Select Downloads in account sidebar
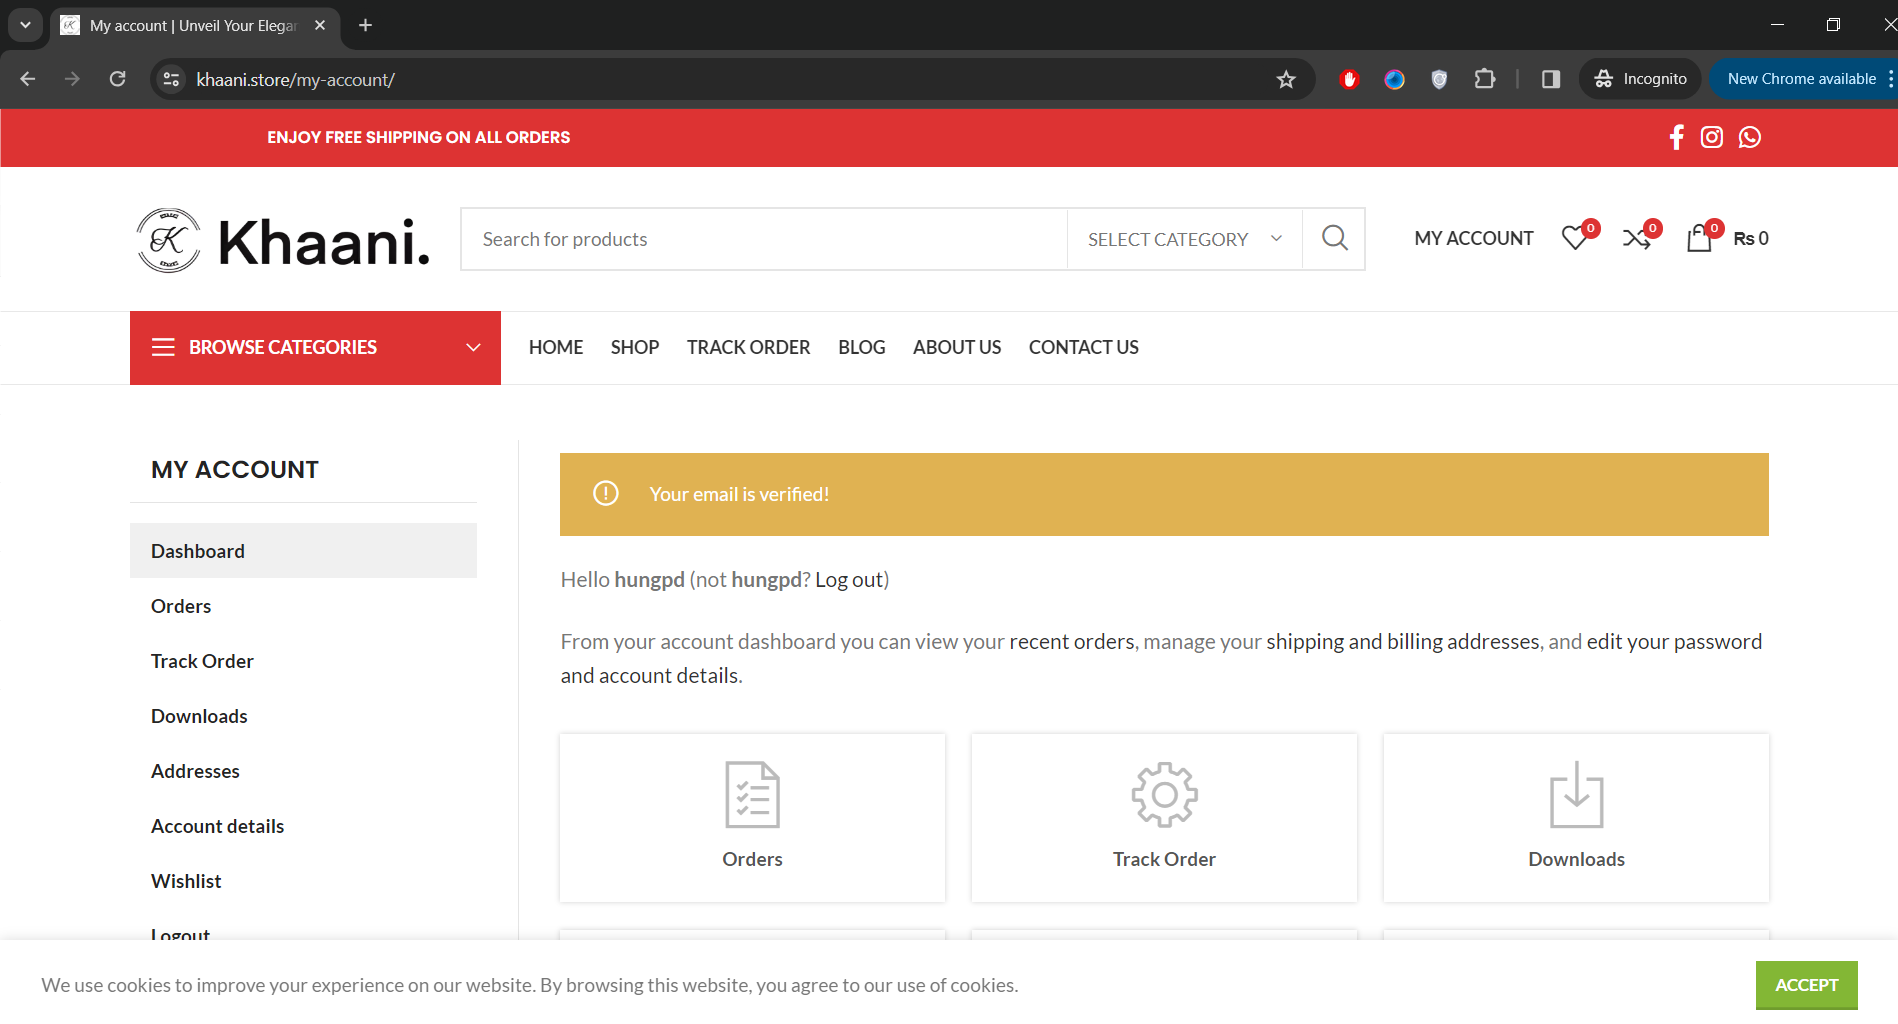 click(x=303, y=716)
